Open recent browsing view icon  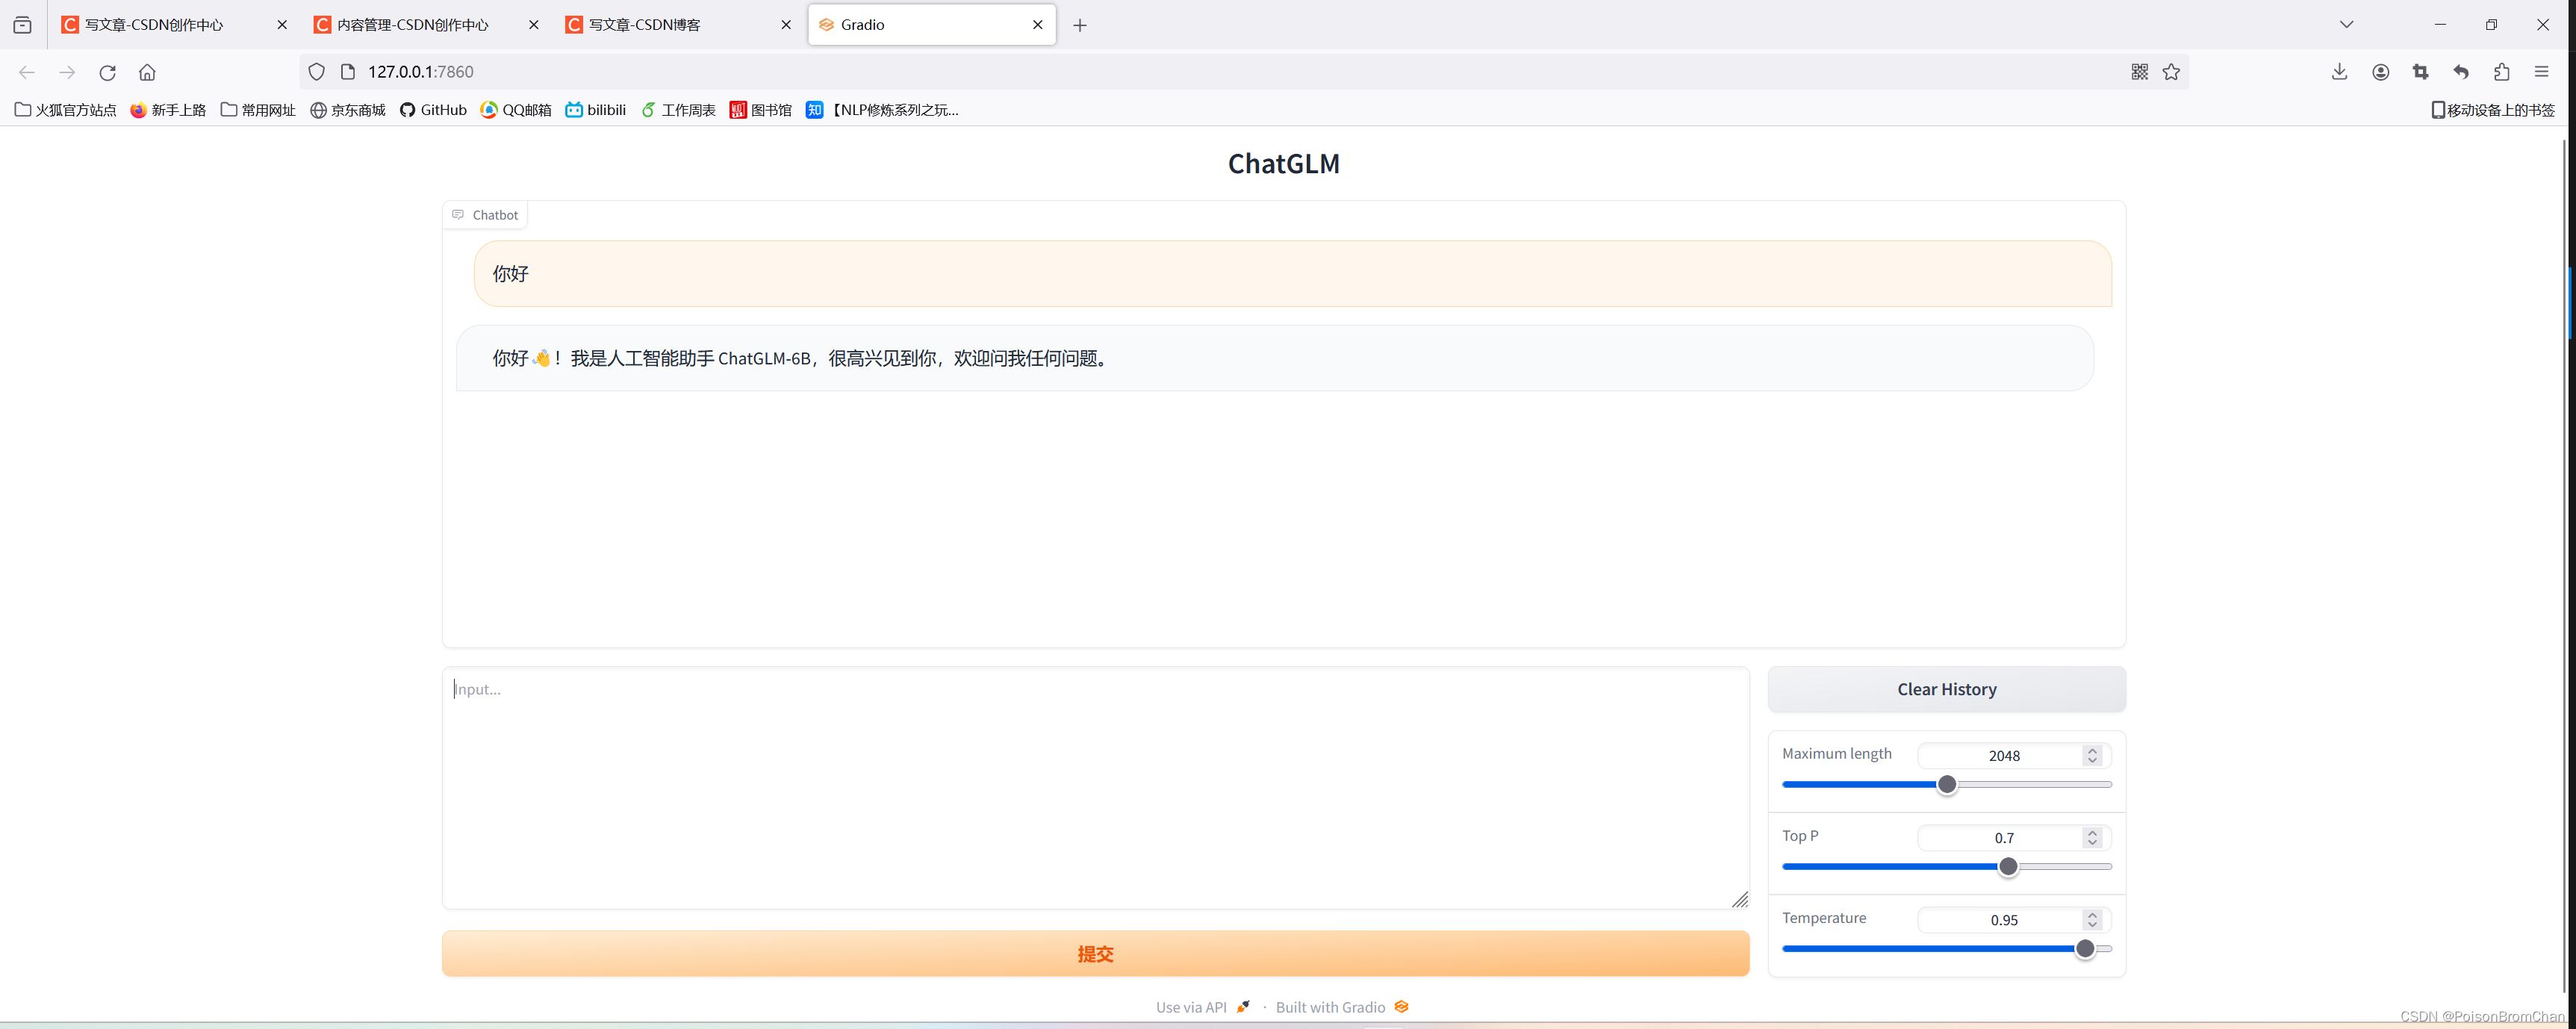[x=23, y=25]
